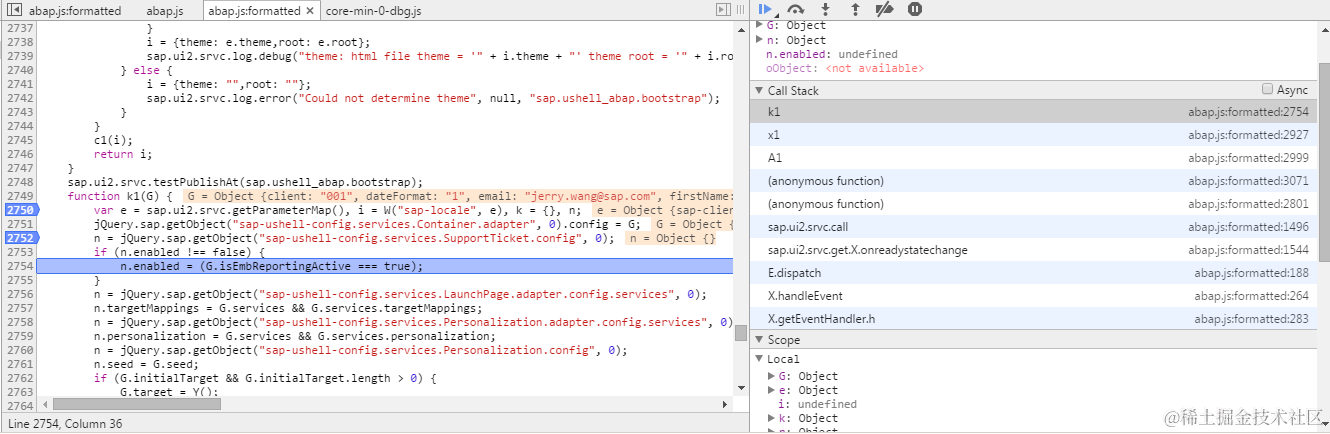Screen dimensions: 1330x434
Task: Close the active abap.js:formatted tab
Action: pyautogui.click(x=310, y=11)
